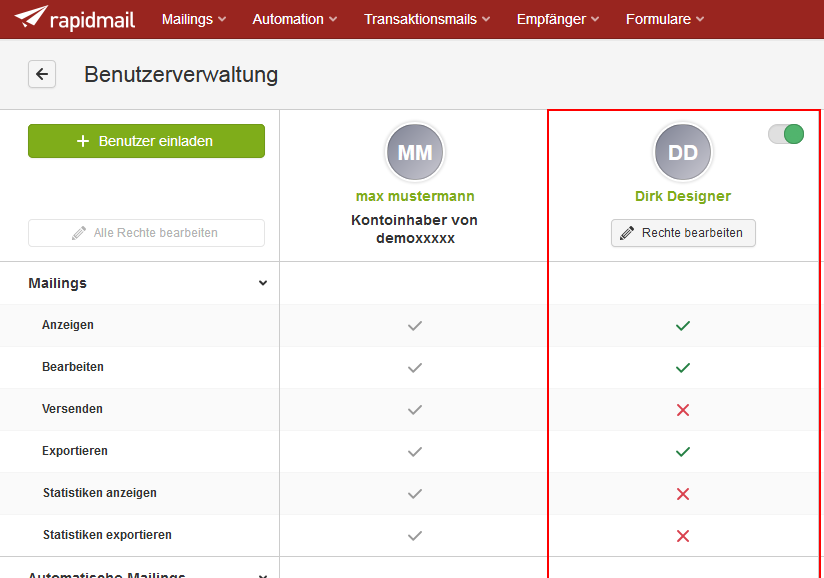Toggle Dirk Designer's Anzeigen permission checkmark

point(683,326)
